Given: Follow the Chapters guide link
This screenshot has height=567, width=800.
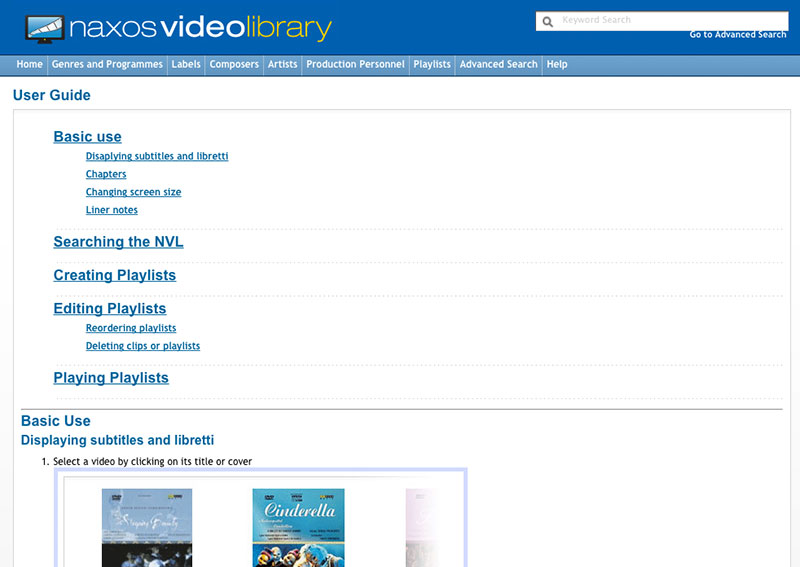Looking at the screenshot, I should [x=106, y=174].
